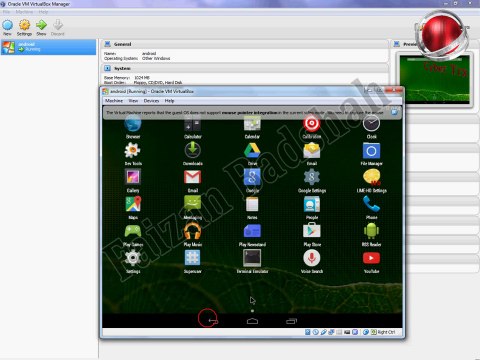Click optical disk status icon
Screen dimensions: 480x360
[x=315, y=332]
